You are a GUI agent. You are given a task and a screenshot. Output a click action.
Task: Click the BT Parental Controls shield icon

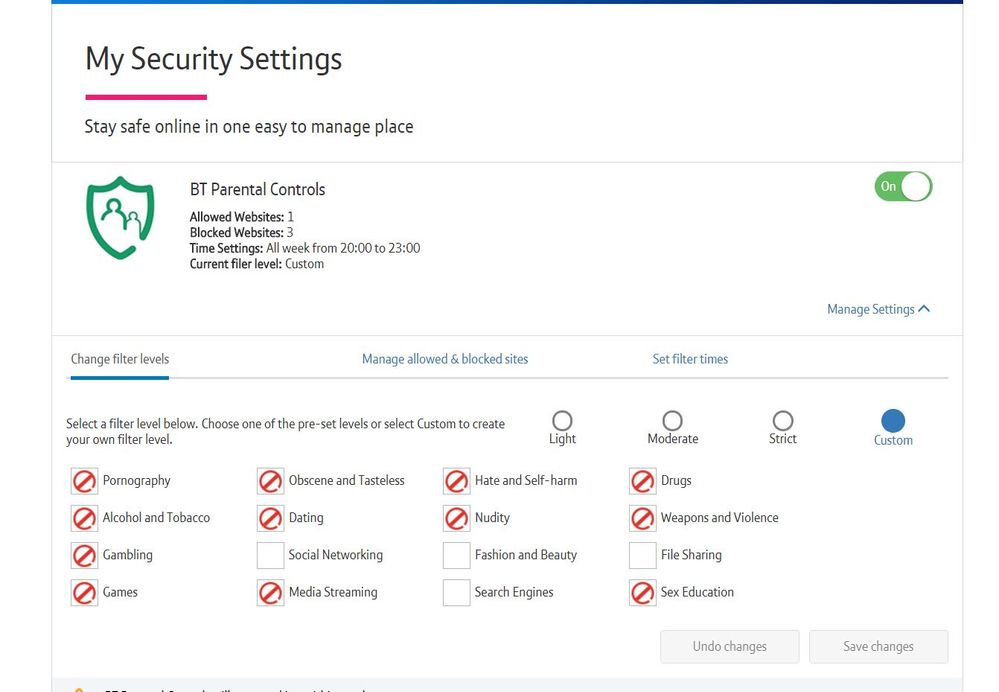(x=120, y=218)
